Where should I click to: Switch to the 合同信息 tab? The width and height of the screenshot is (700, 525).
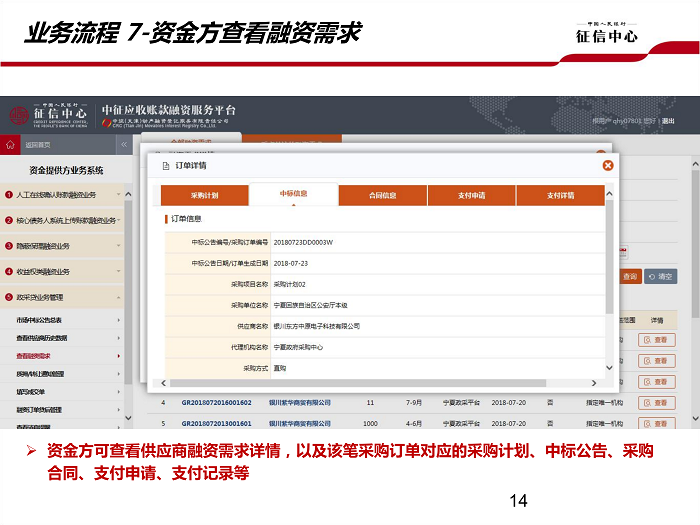[382, 195]
